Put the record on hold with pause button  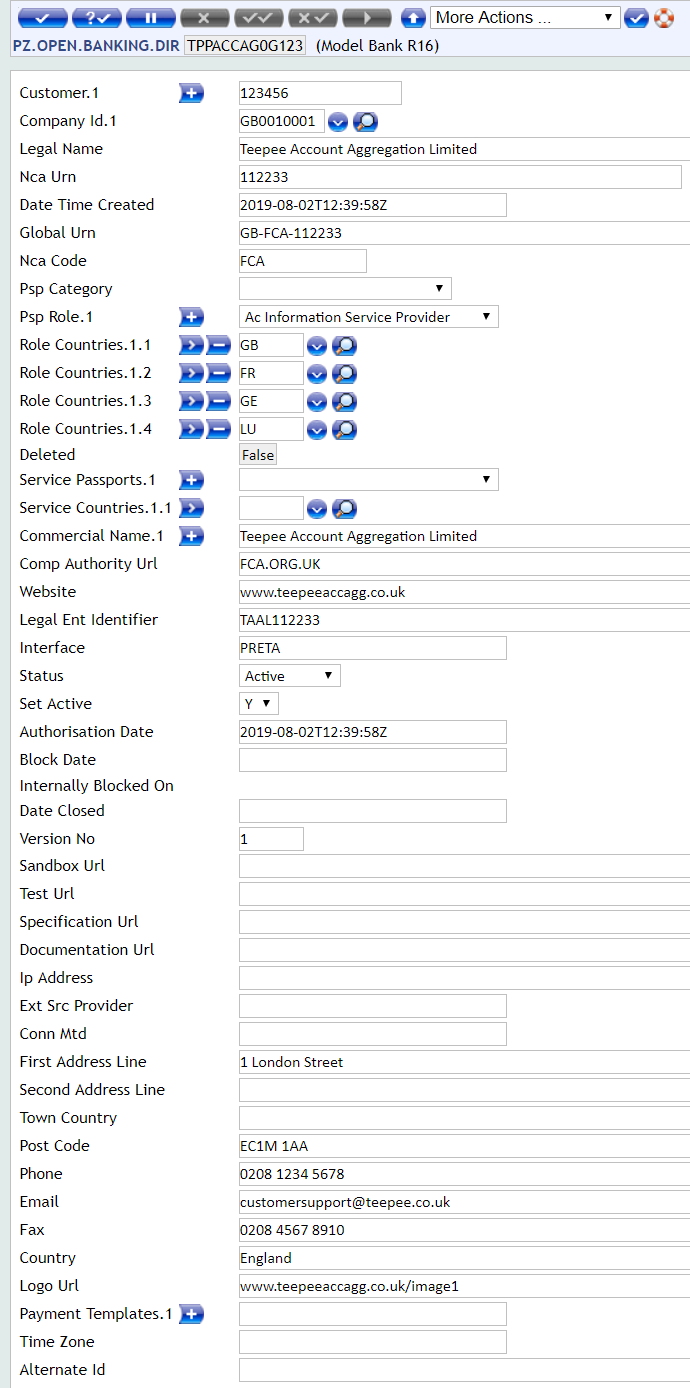point(151,18)
